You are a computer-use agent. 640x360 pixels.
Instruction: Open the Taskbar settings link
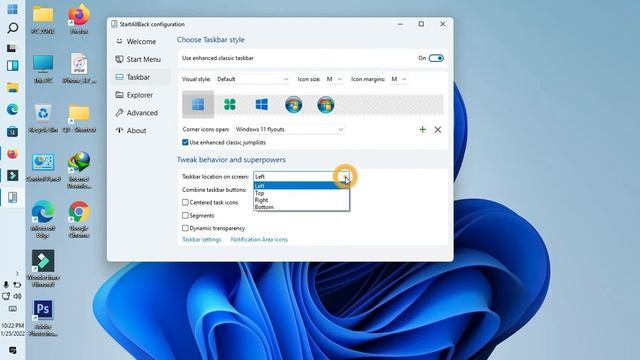pyautogui.click(x=201, y=240)
